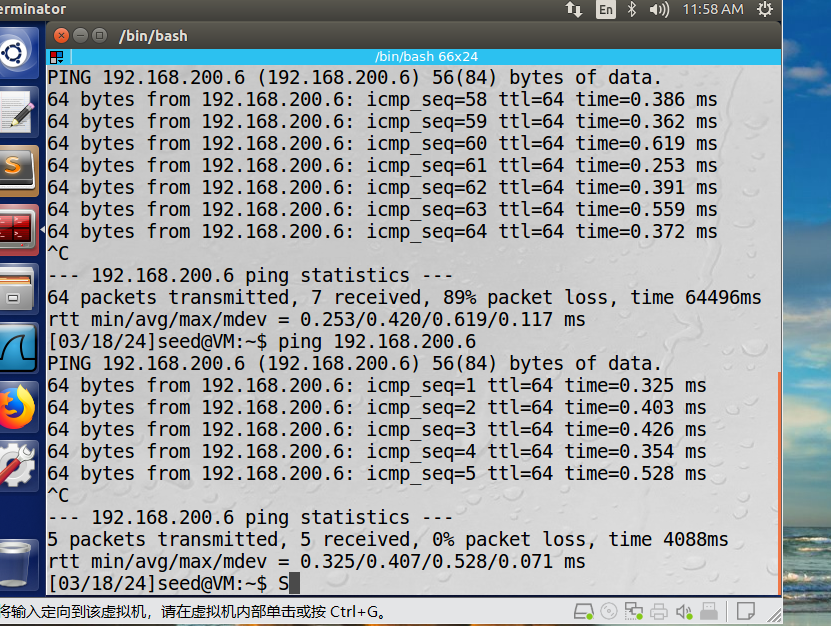Open the Ubuntu Dash search launcher
831x626 pixels.
click(x=17, y=53)
